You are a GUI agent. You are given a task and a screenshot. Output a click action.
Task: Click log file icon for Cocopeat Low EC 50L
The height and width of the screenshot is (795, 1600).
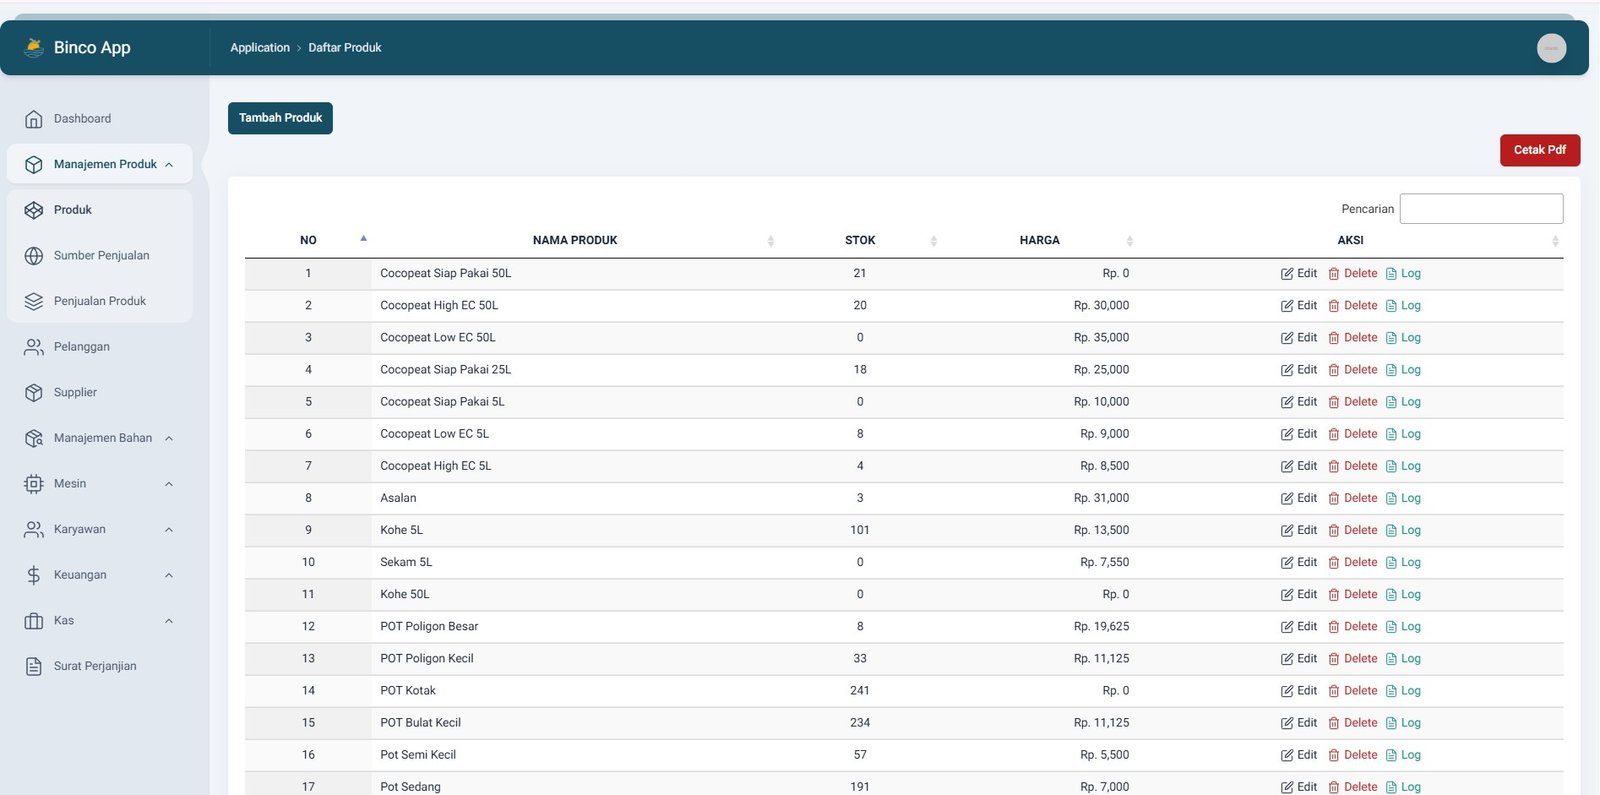(1391, 338)
